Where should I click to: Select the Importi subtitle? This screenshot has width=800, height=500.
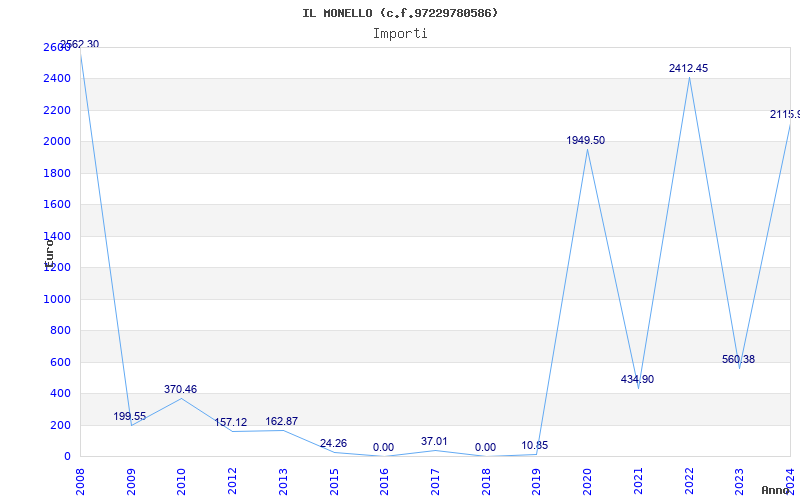click(400, 34)
